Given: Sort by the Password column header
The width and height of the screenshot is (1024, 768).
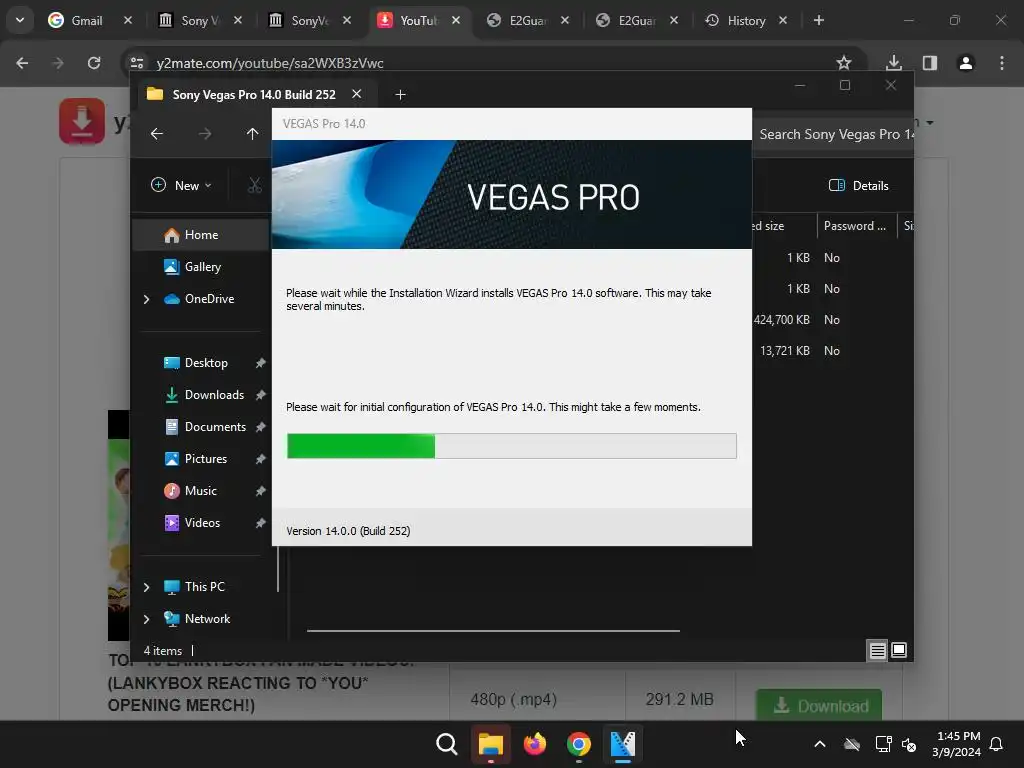Looking at the screenshot, I should [855, 226].
